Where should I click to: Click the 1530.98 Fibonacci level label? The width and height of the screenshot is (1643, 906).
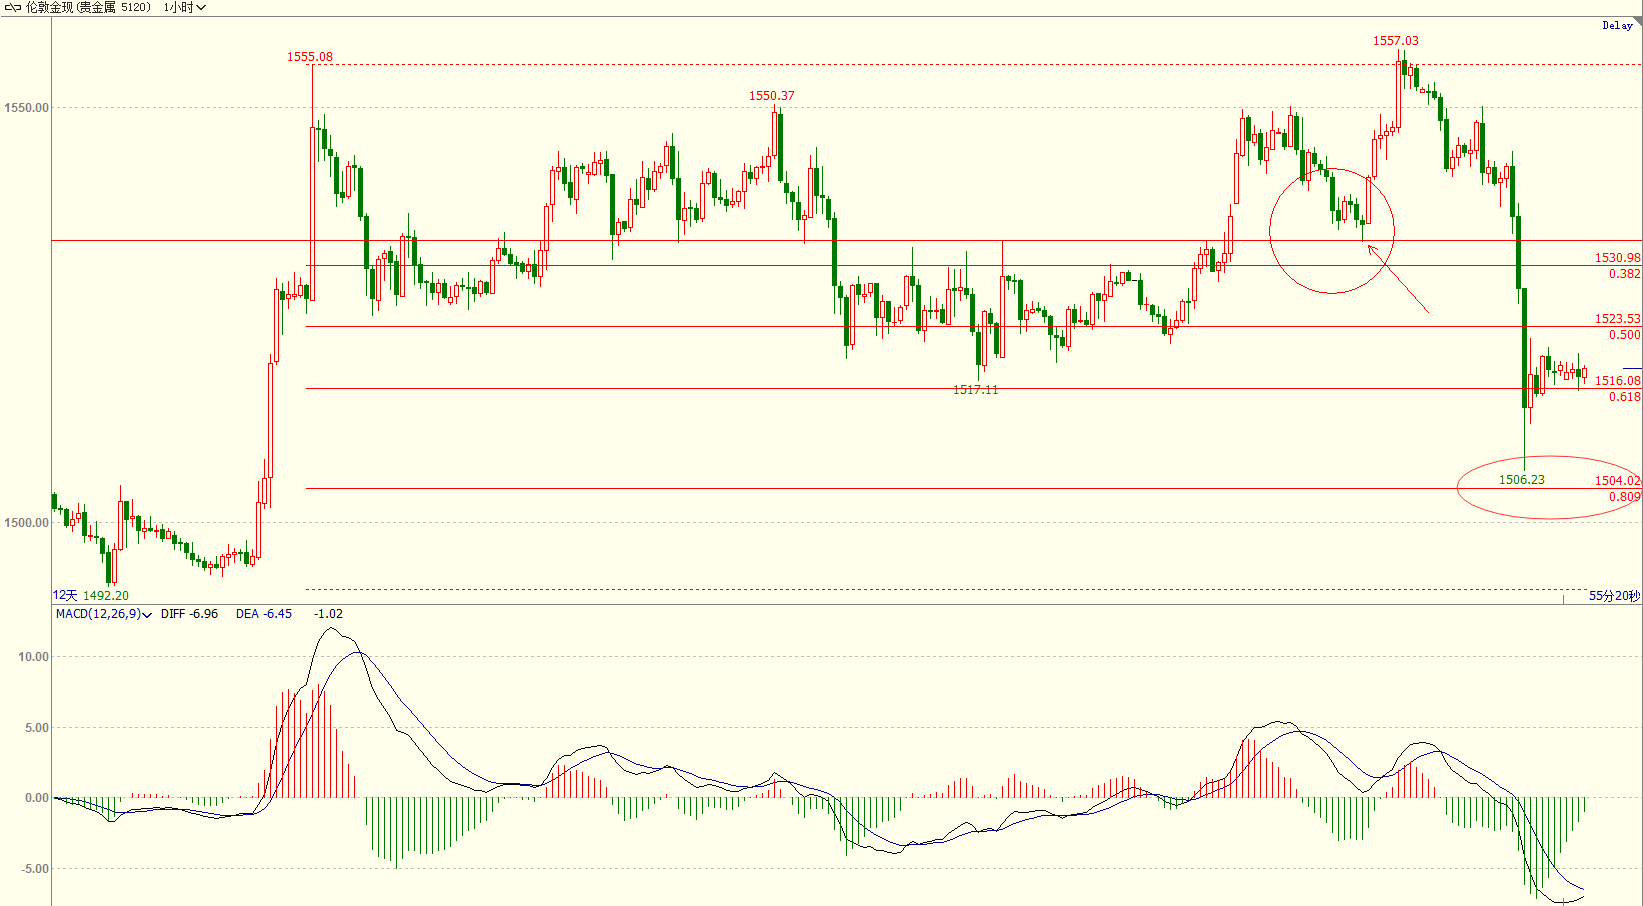[1618, 258]
